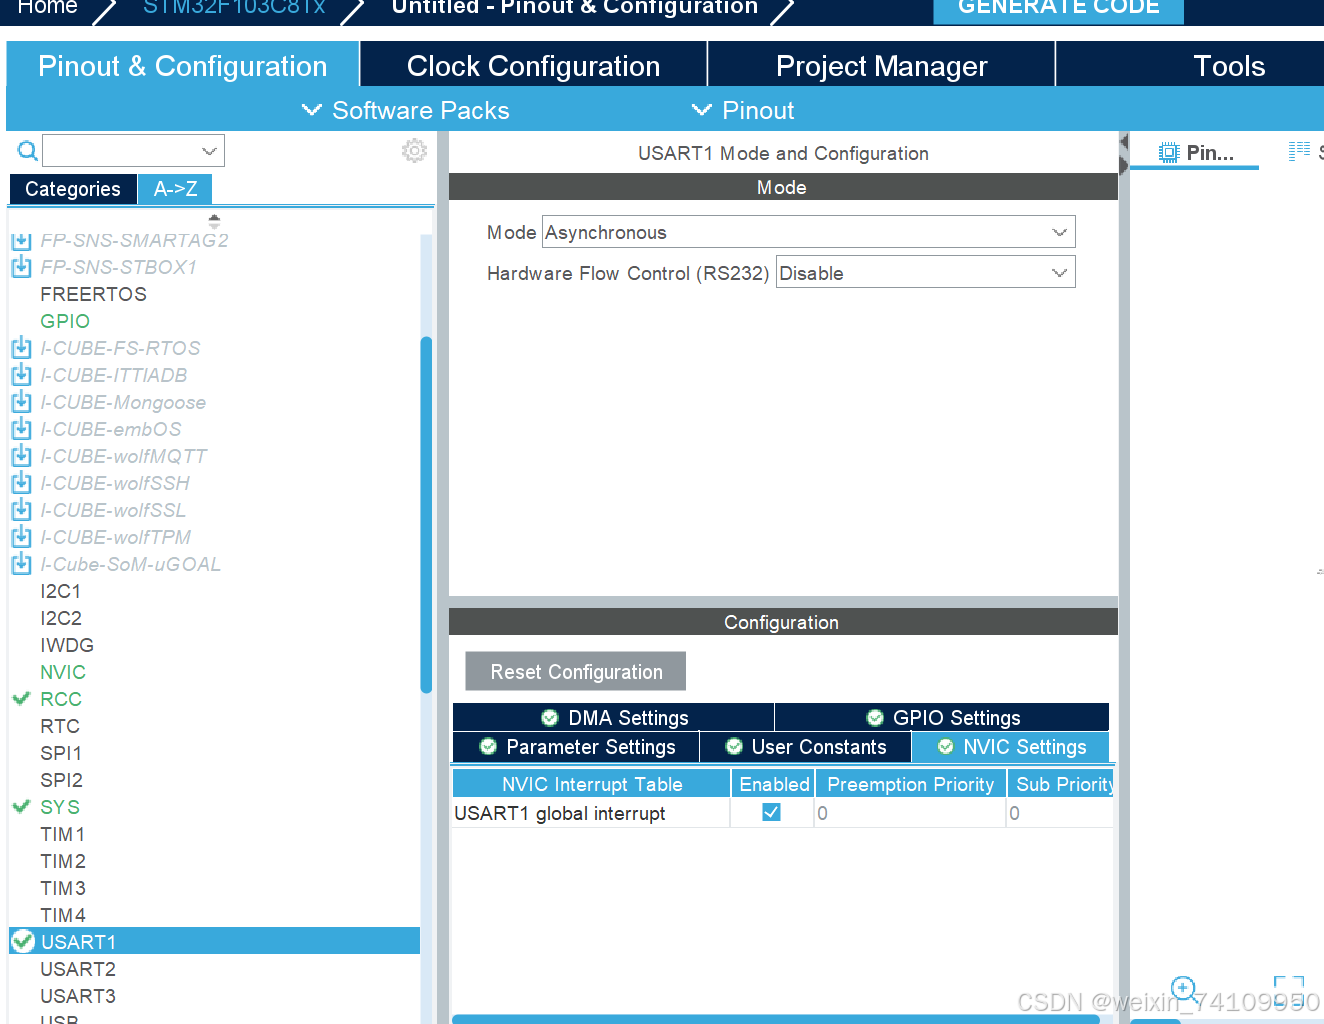Click Preemption Priority value for USART1 interrupt
The image size is (1324, 1024).
(910, 813)
